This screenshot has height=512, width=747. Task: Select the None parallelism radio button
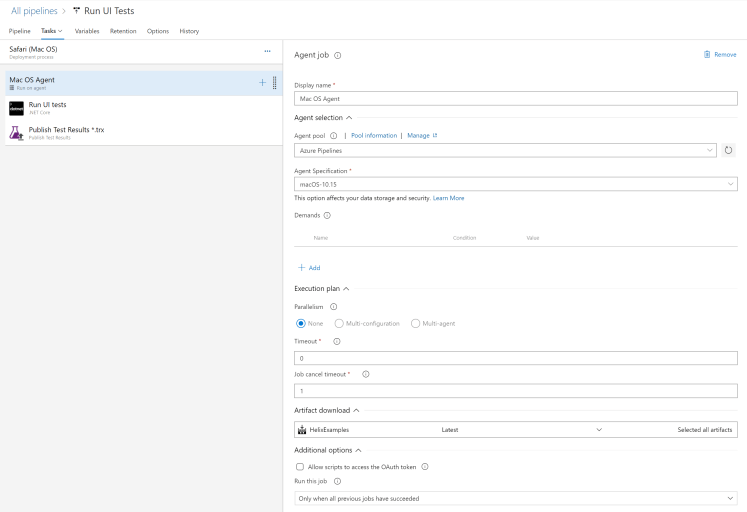click(x=301, y=323)
